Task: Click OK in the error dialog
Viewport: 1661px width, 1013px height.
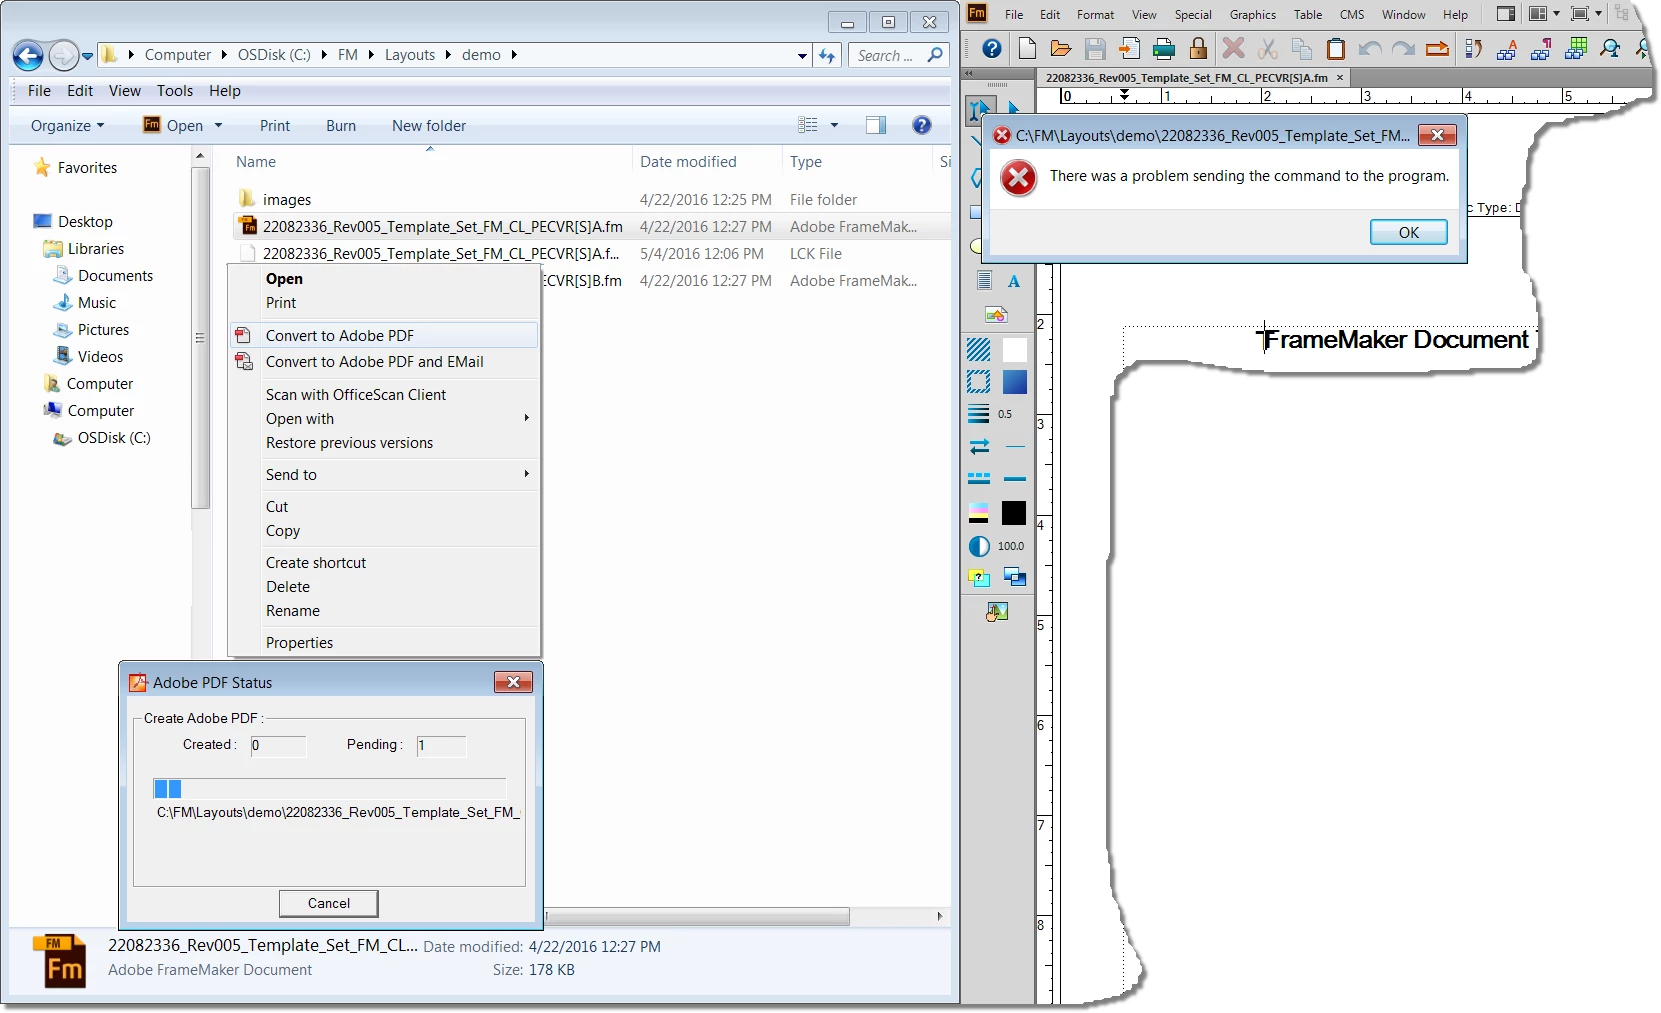Action: pyautogui.click(x=1408, y=232)
